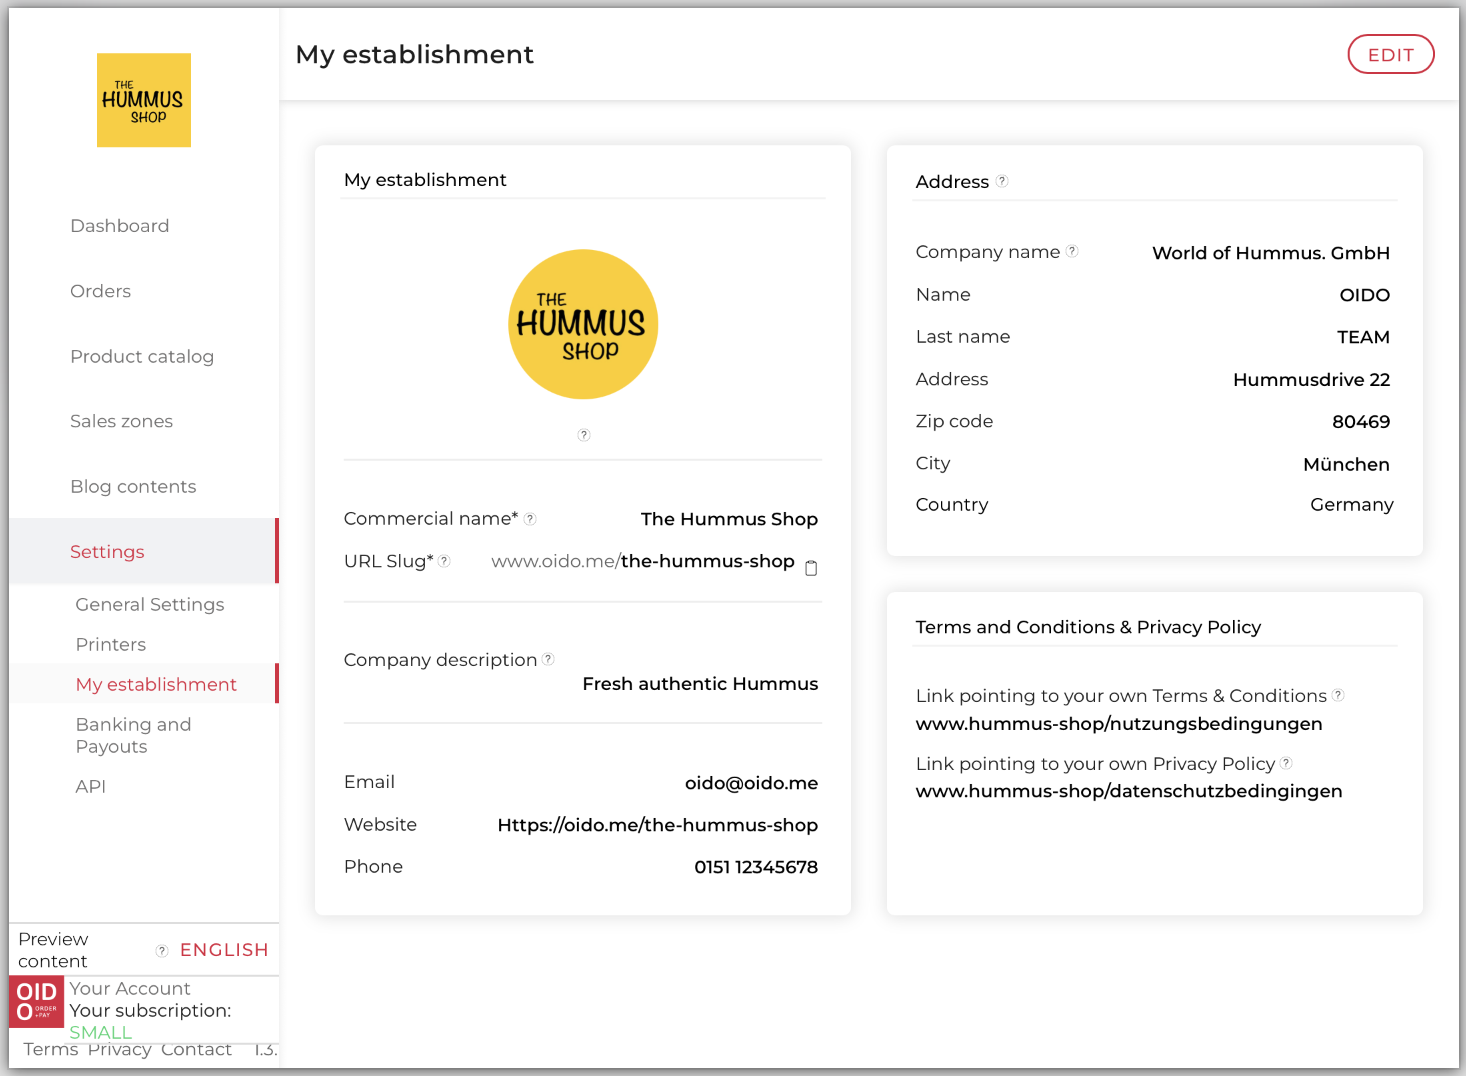1466x1076 pixels.
Task: Click help icon next to Commercial name
Action: [530, 519]
